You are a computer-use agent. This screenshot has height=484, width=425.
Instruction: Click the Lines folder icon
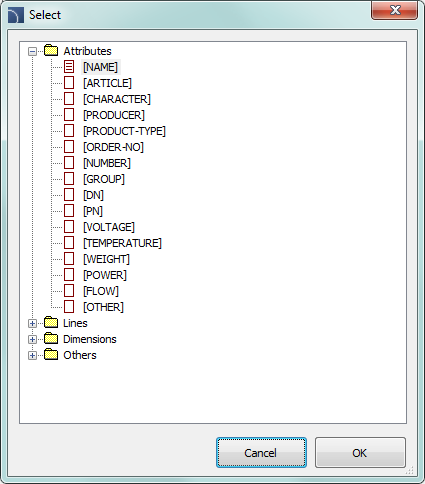click(51, 322)
